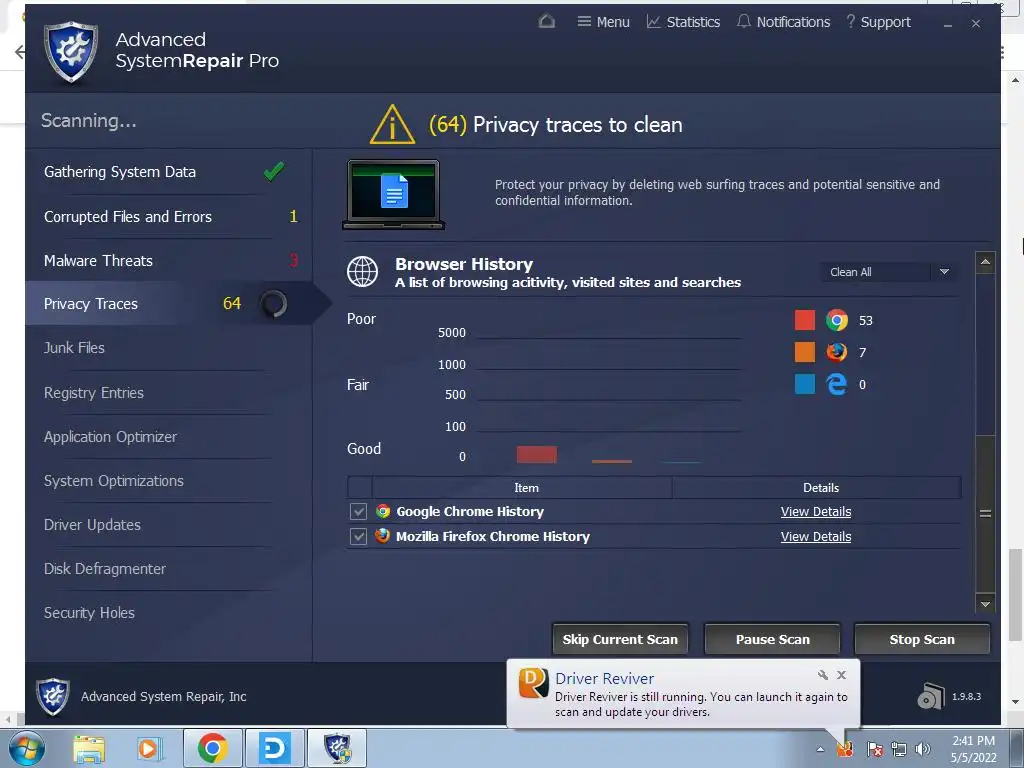The height and width of the screenshot is (768, 1024).
Task: Open Statistics from the header
Action: (x=683, y=22)
